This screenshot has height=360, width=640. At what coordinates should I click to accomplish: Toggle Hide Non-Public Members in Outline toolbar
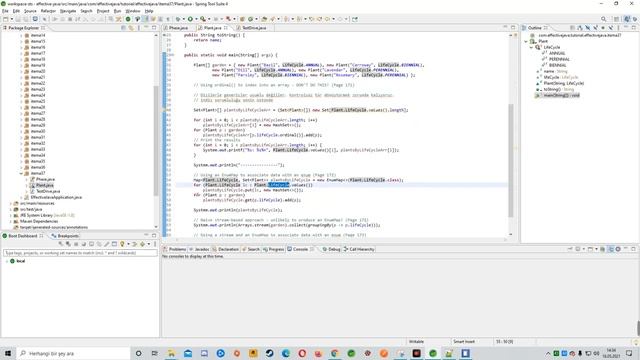click(x=603, y=28)
